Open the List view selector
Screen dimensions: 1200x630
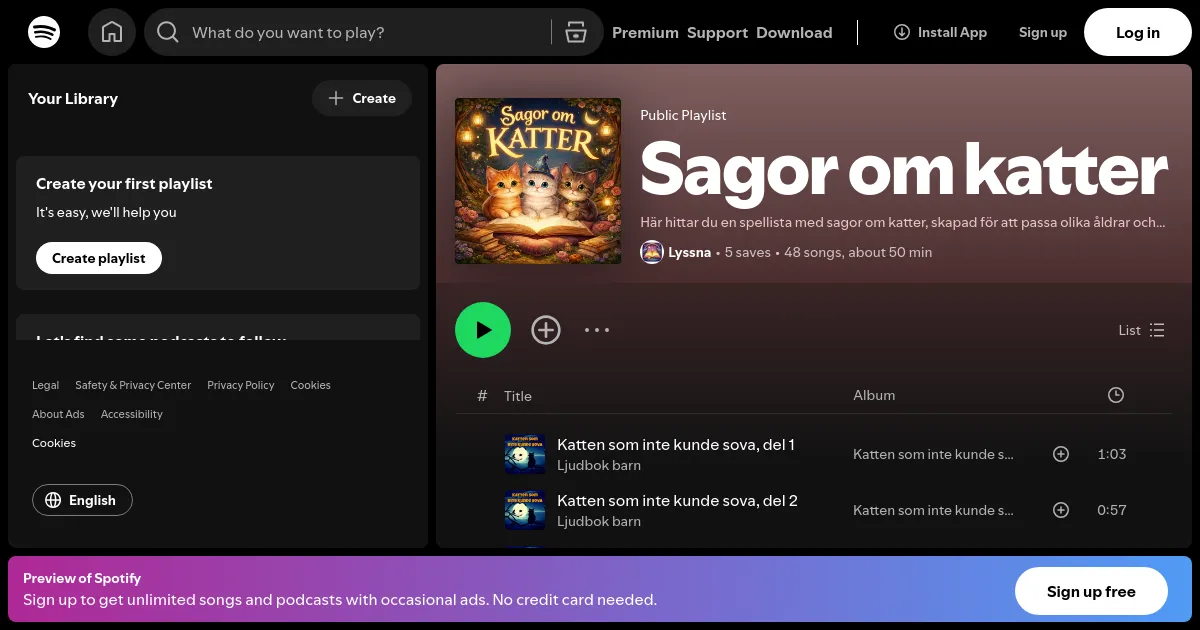(1141, 330)
